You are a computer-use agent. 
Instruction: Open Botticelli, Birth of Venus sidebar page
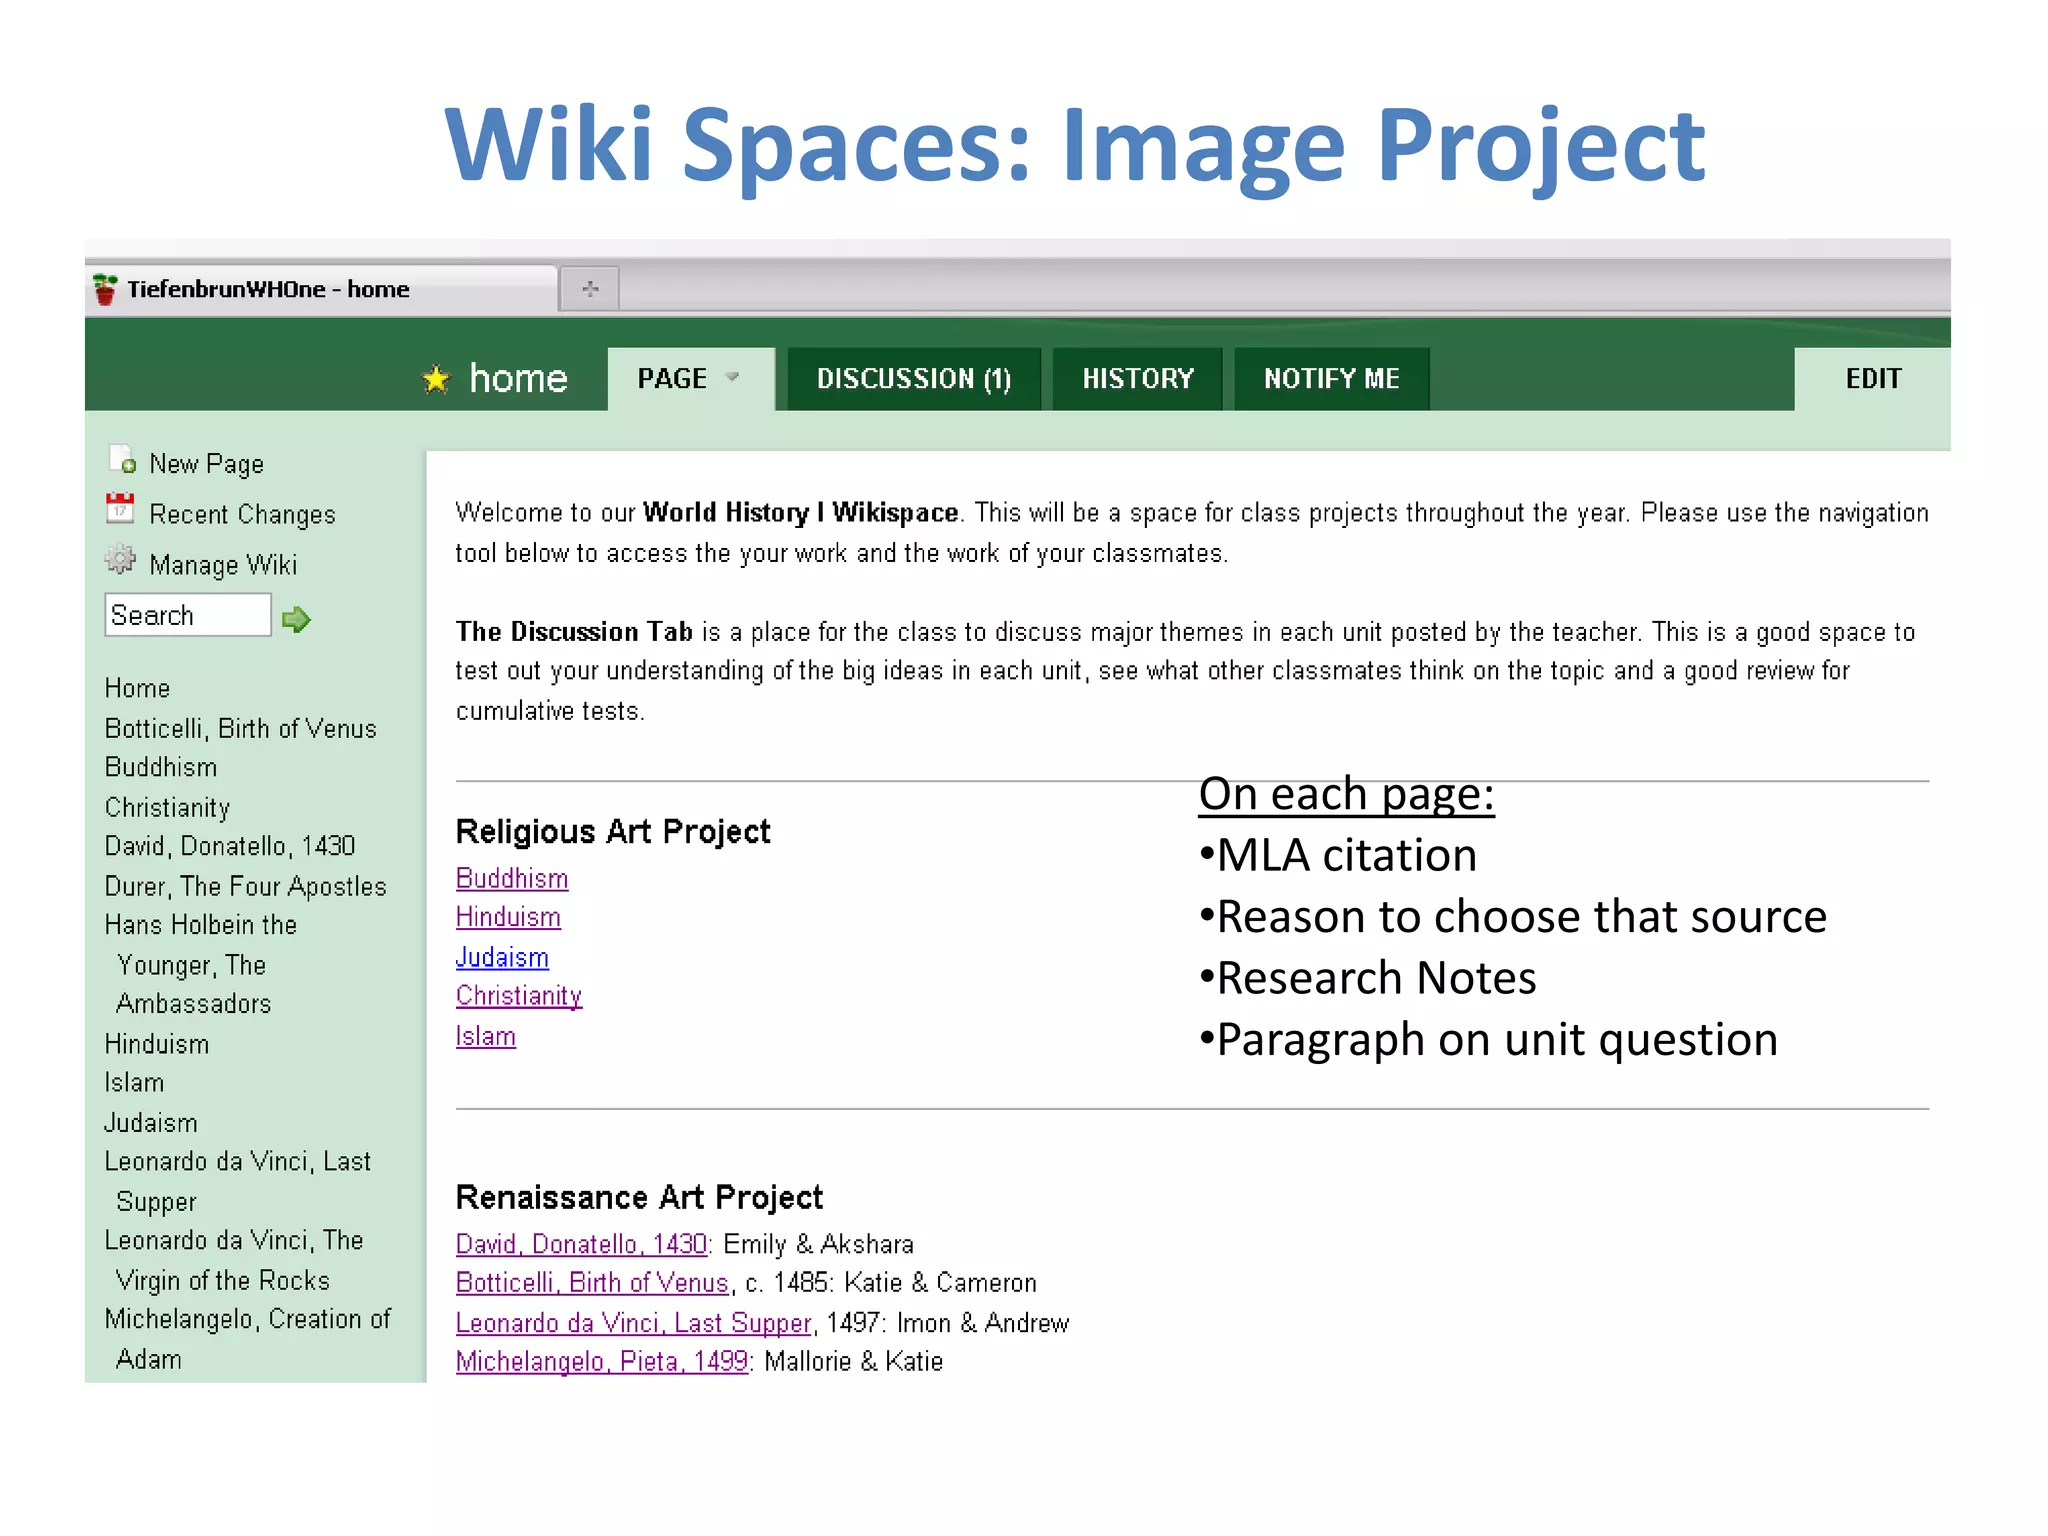coord(241,728)
